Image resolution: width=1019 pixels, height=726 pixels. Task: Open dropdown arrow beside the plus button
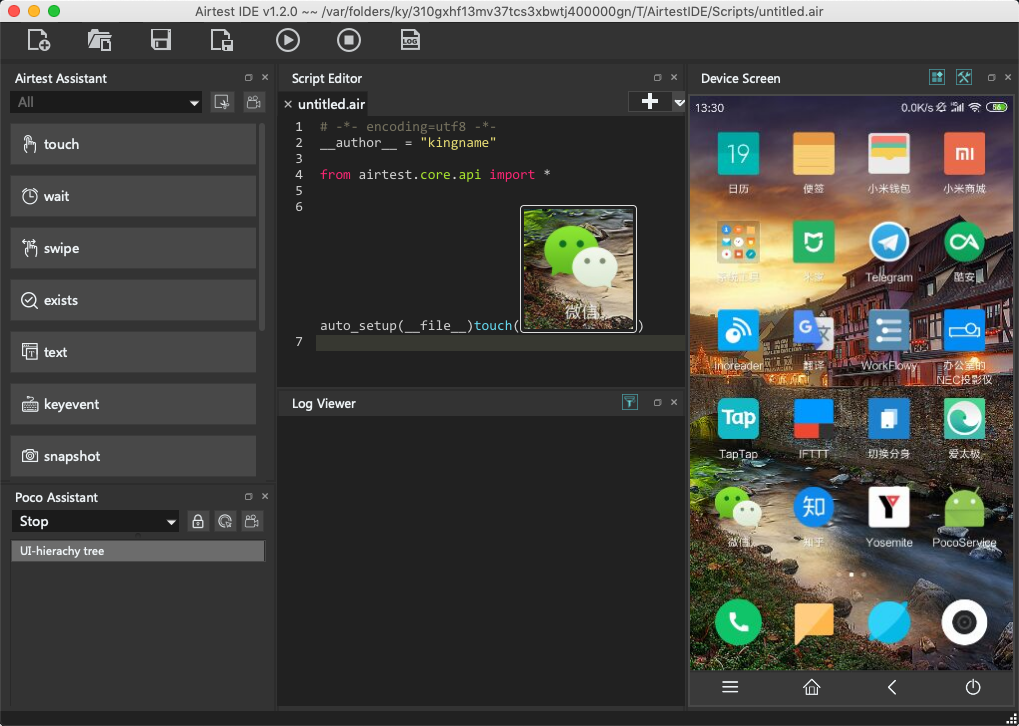tap(679, 102)
